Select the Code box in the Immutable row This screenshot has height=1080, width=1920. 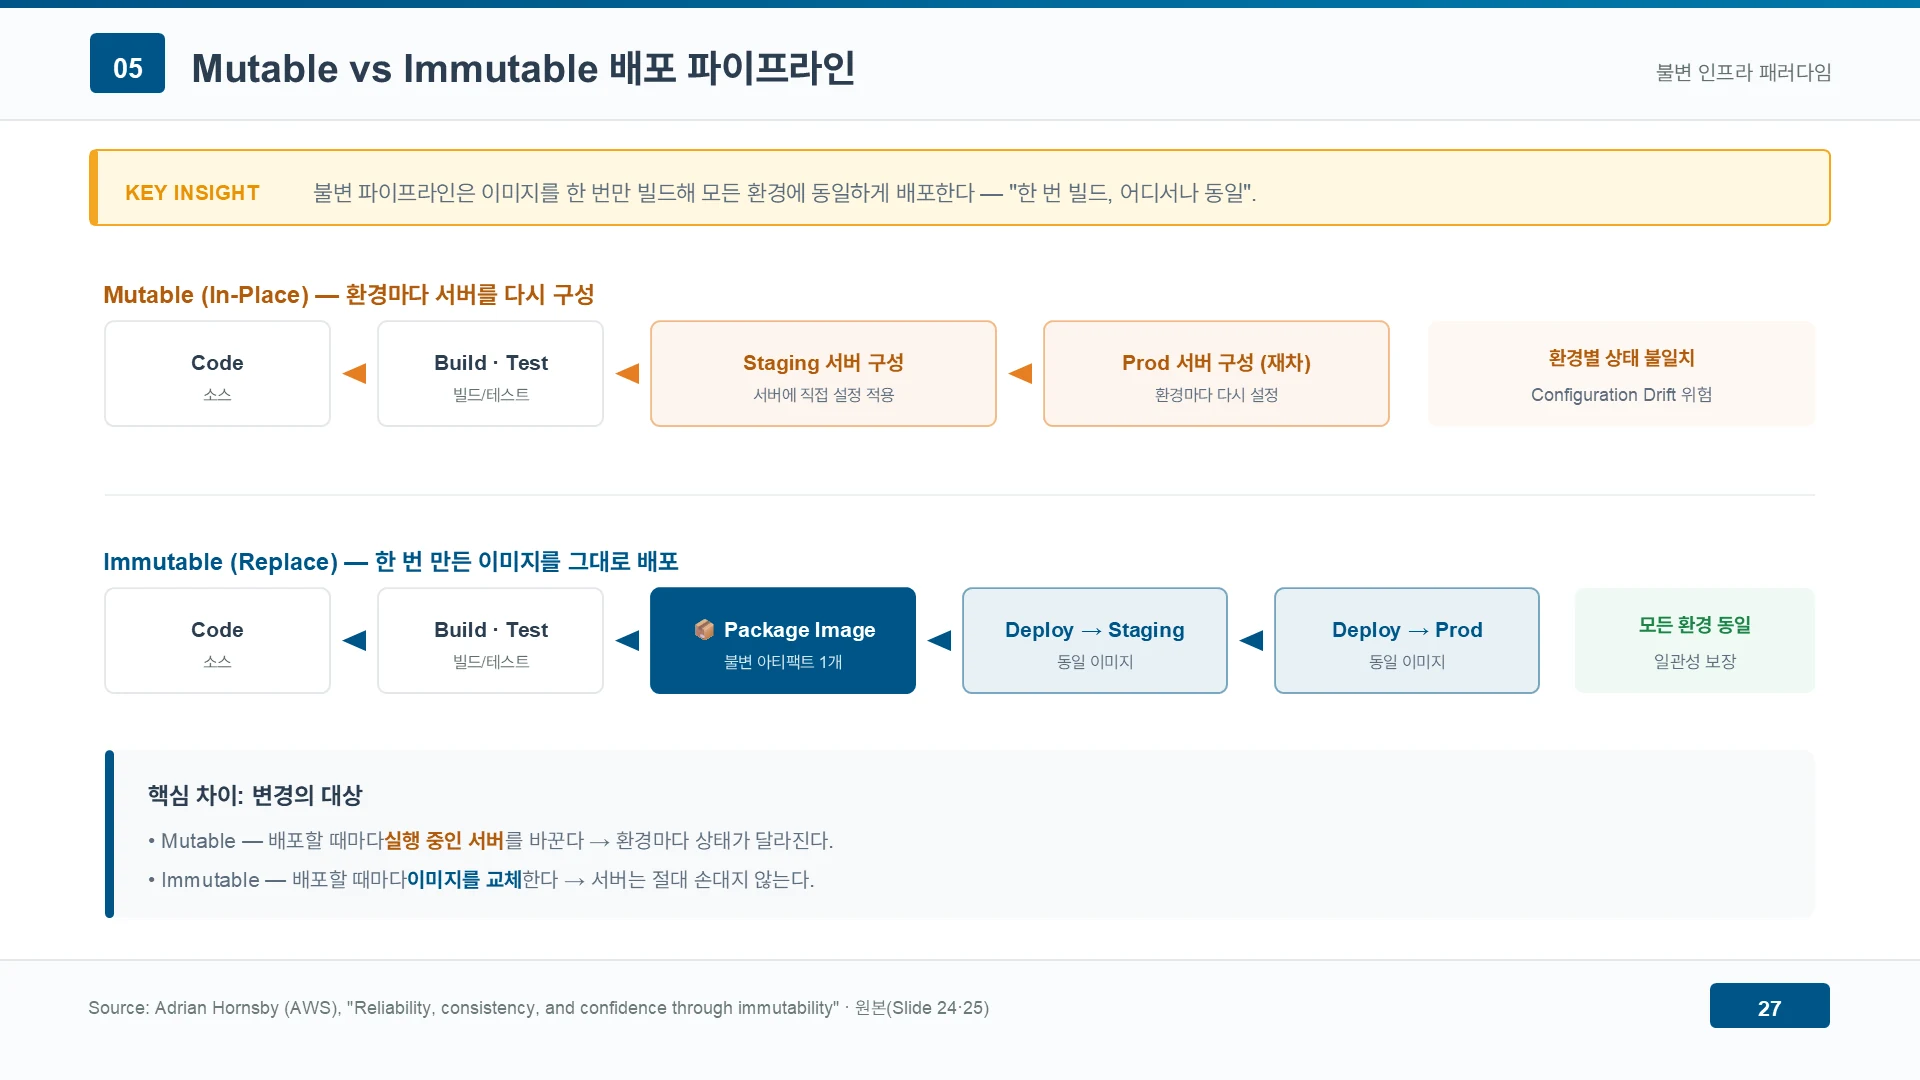[x=217, y=641]
